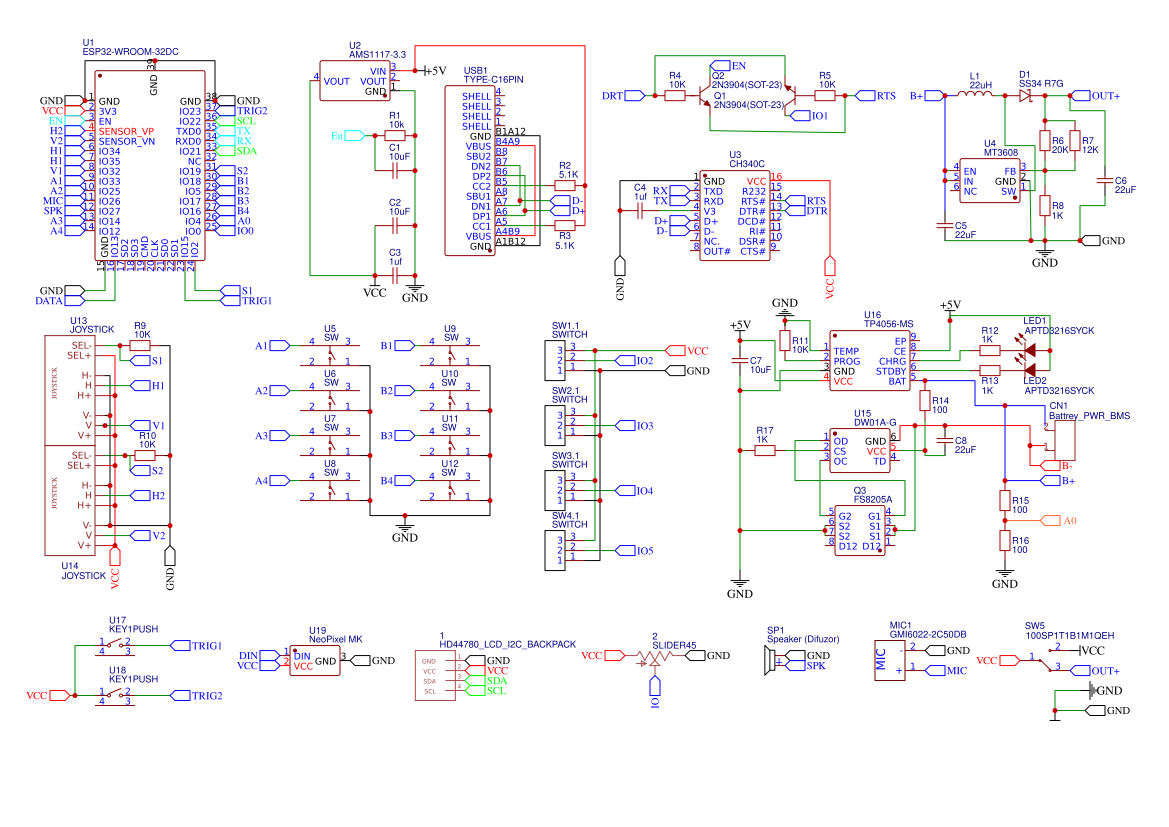1169x827 pixels.
Task: Select the DW01A-G protection IC symbol U15
Action: (860, 450)
